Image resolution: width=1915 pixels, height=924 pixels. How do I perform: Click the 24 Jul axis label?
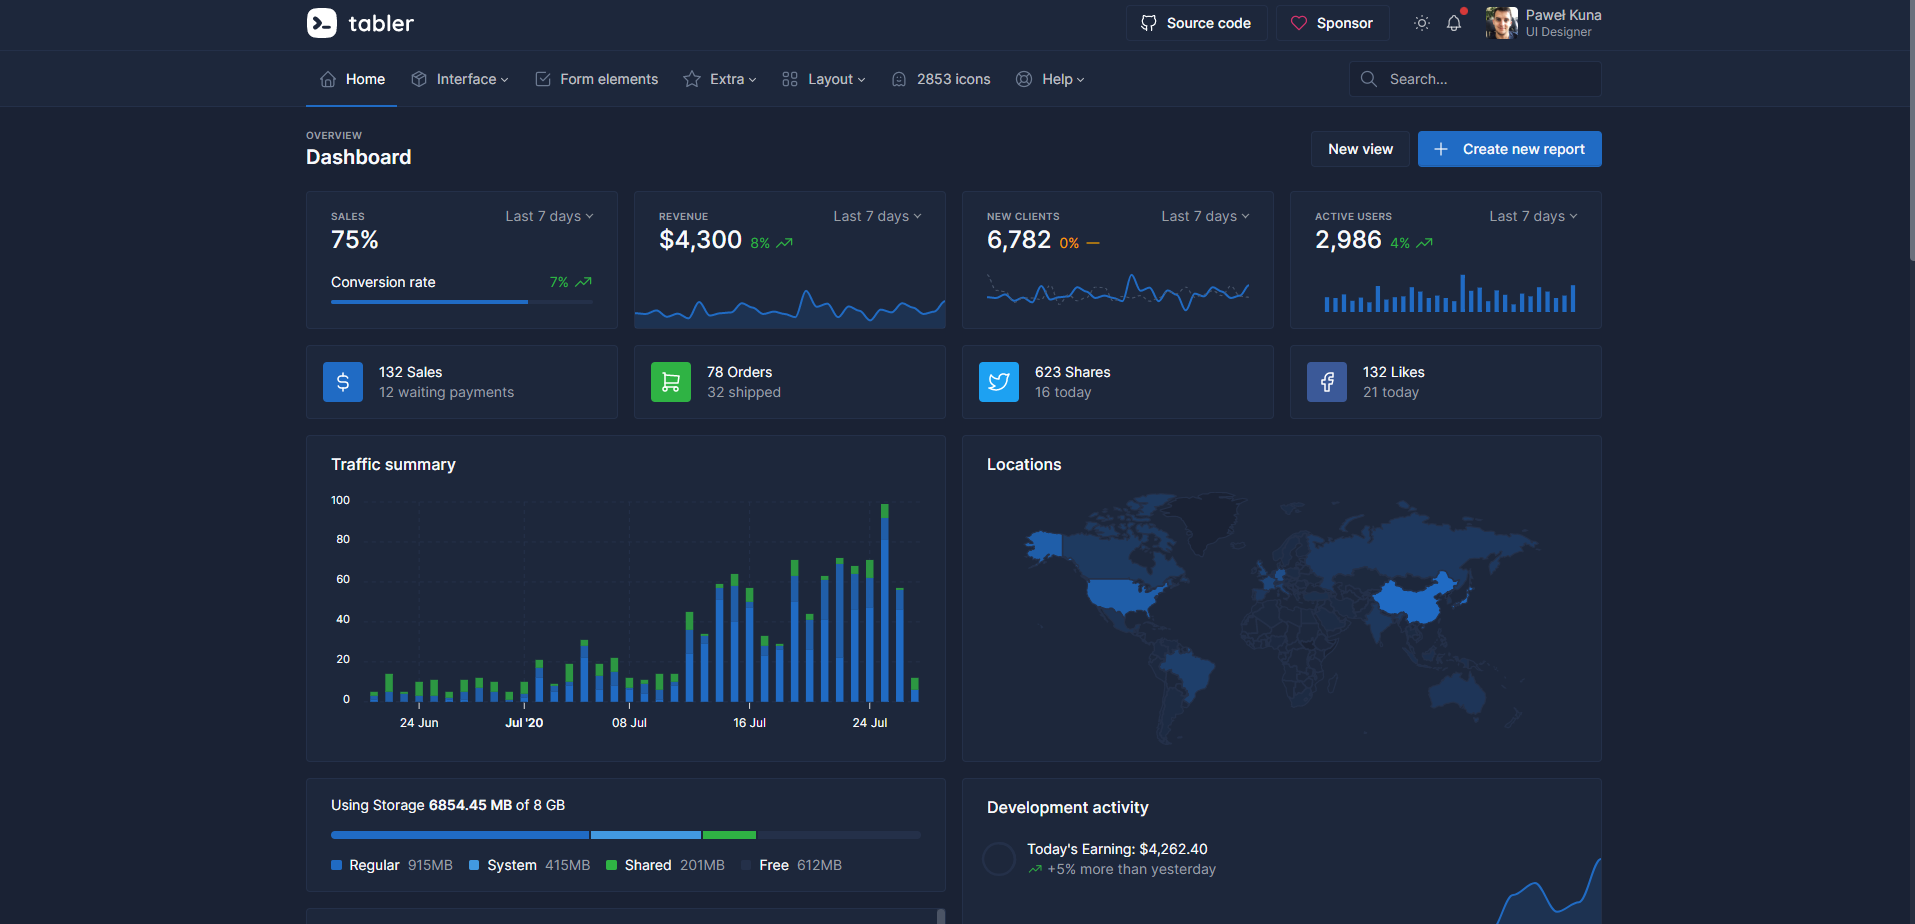[x=870, y=722]
